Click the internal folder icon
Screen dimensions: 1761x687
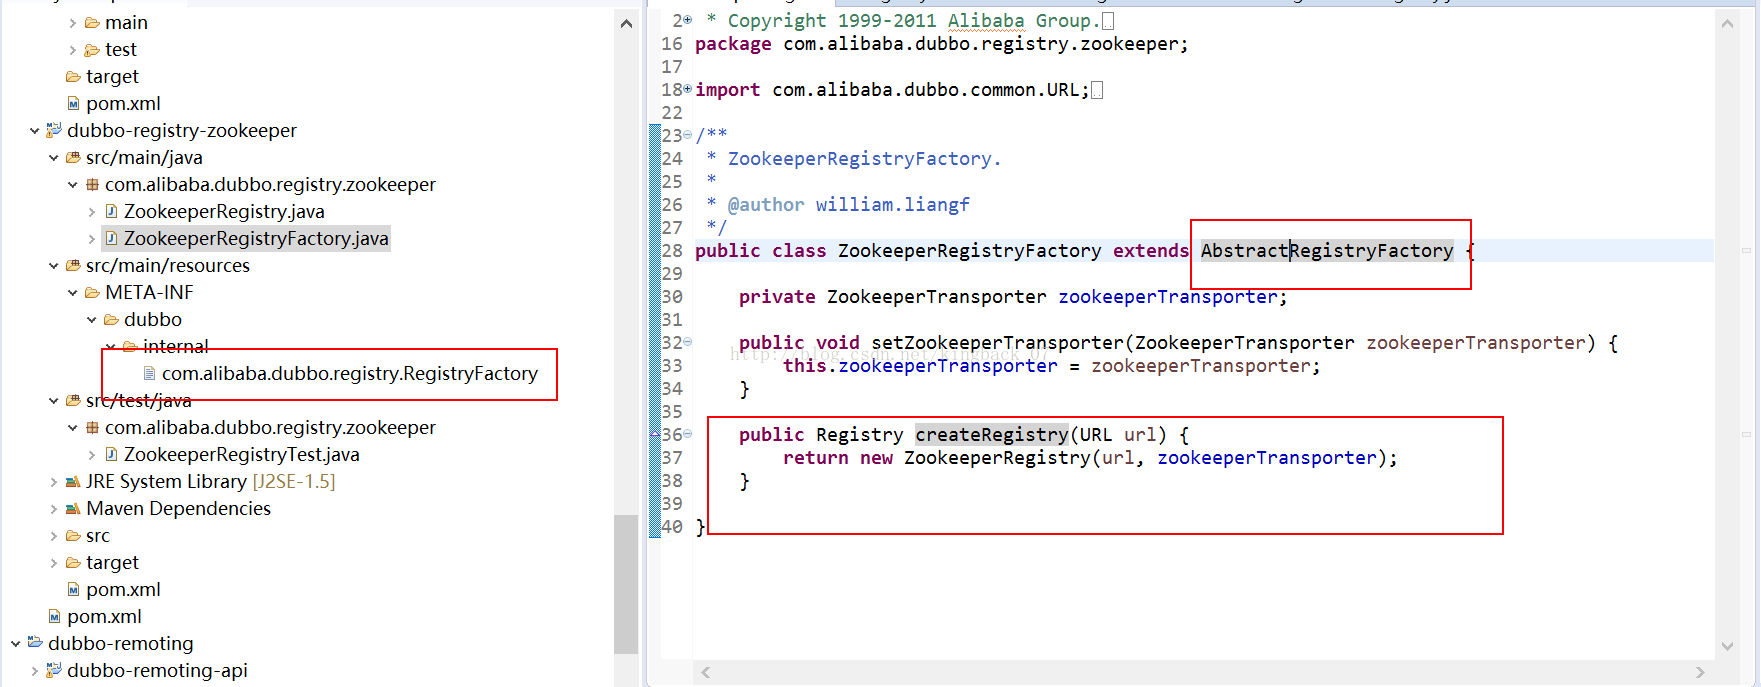pyautogui.click(x=130, y=346)
